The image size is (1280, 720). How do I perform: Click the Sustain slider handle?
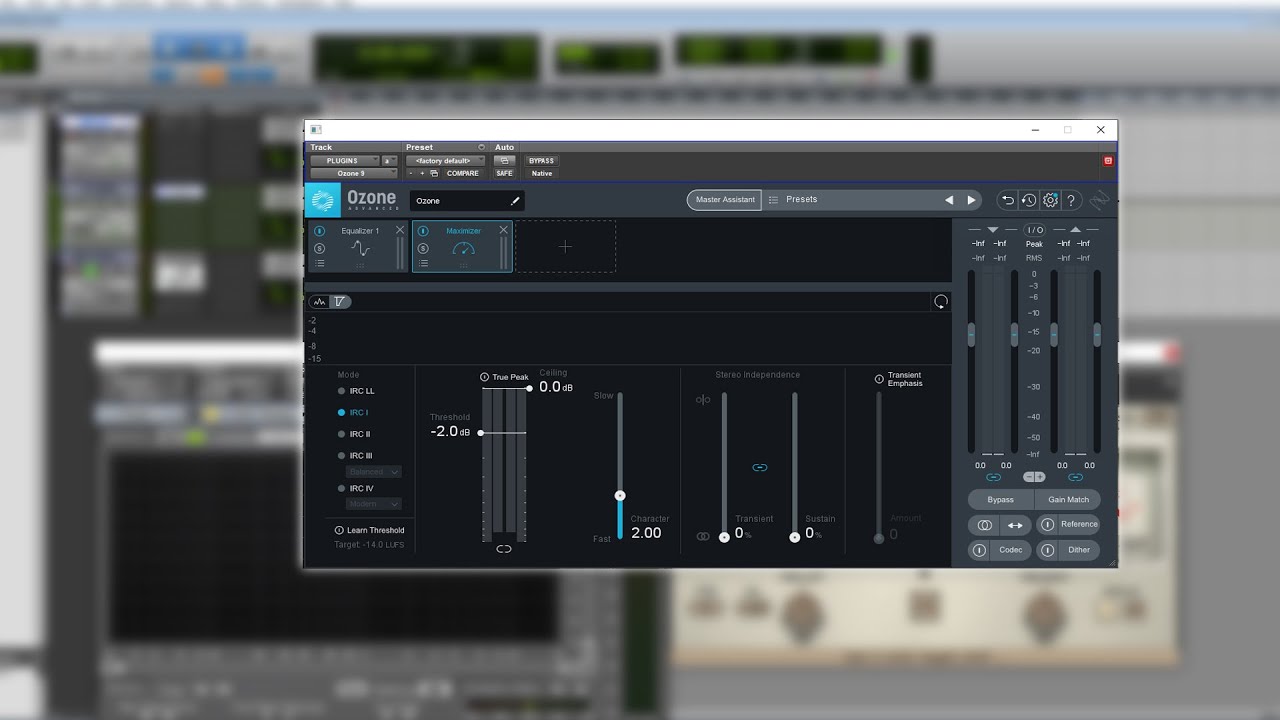(x=795, y=537)
